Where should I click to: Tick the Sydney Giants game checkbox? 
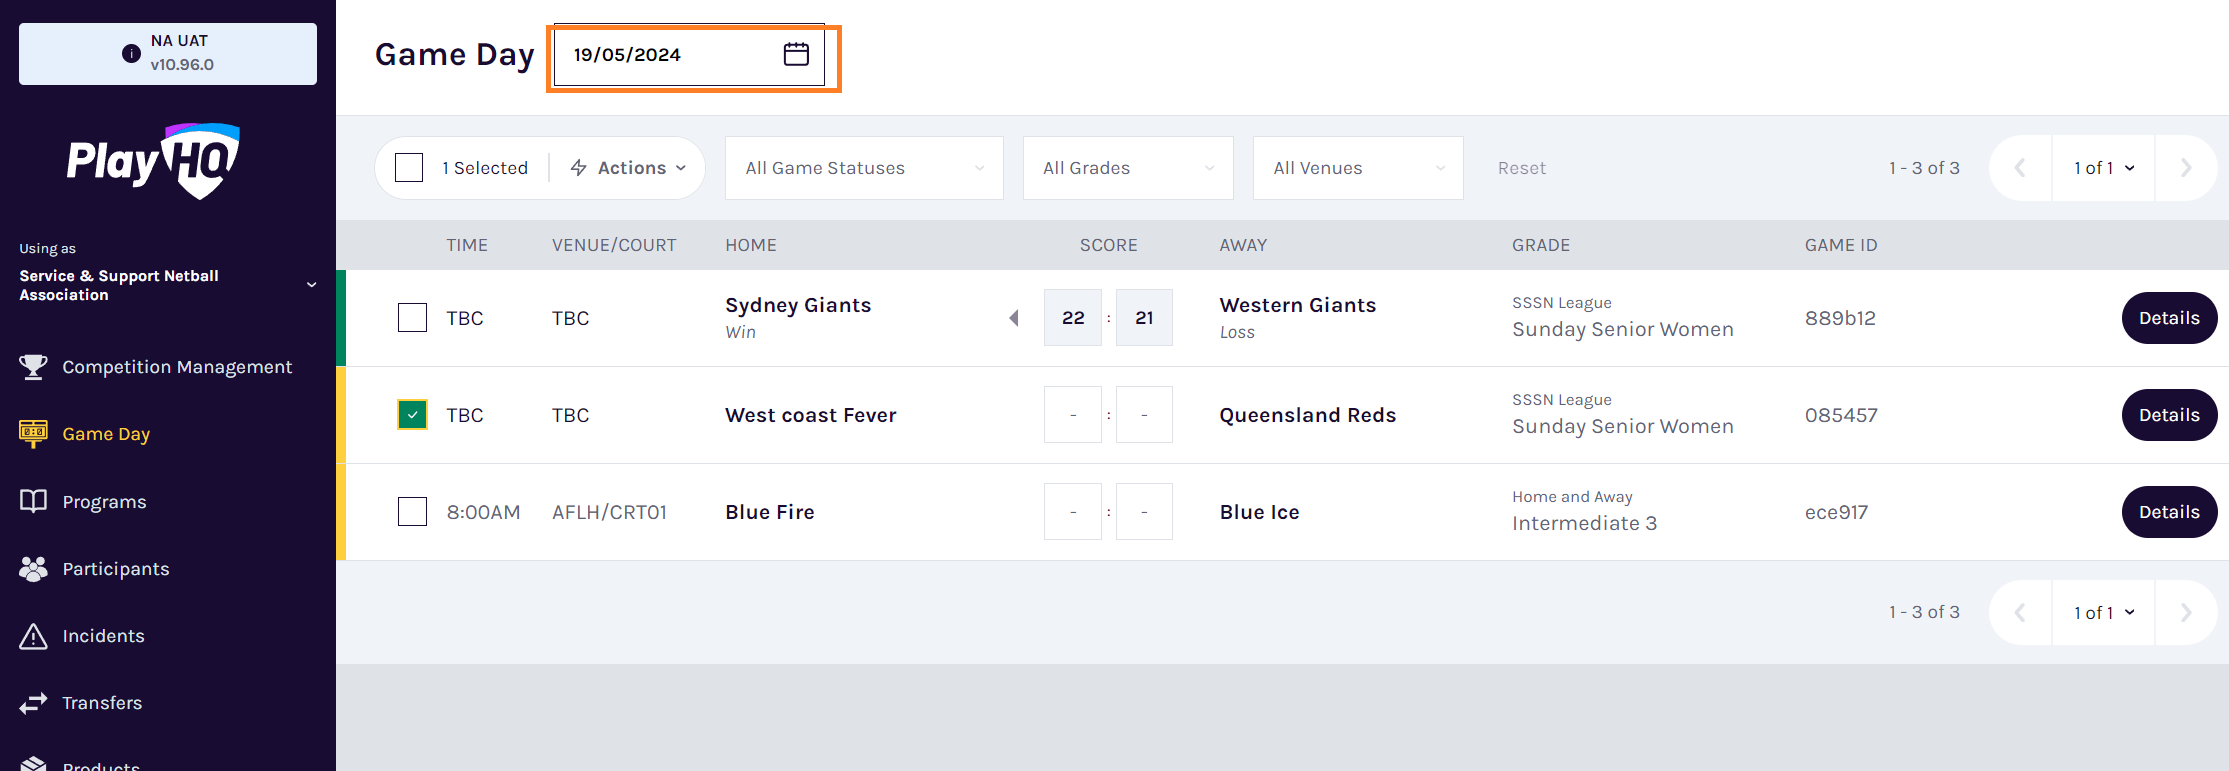point(412,318)
